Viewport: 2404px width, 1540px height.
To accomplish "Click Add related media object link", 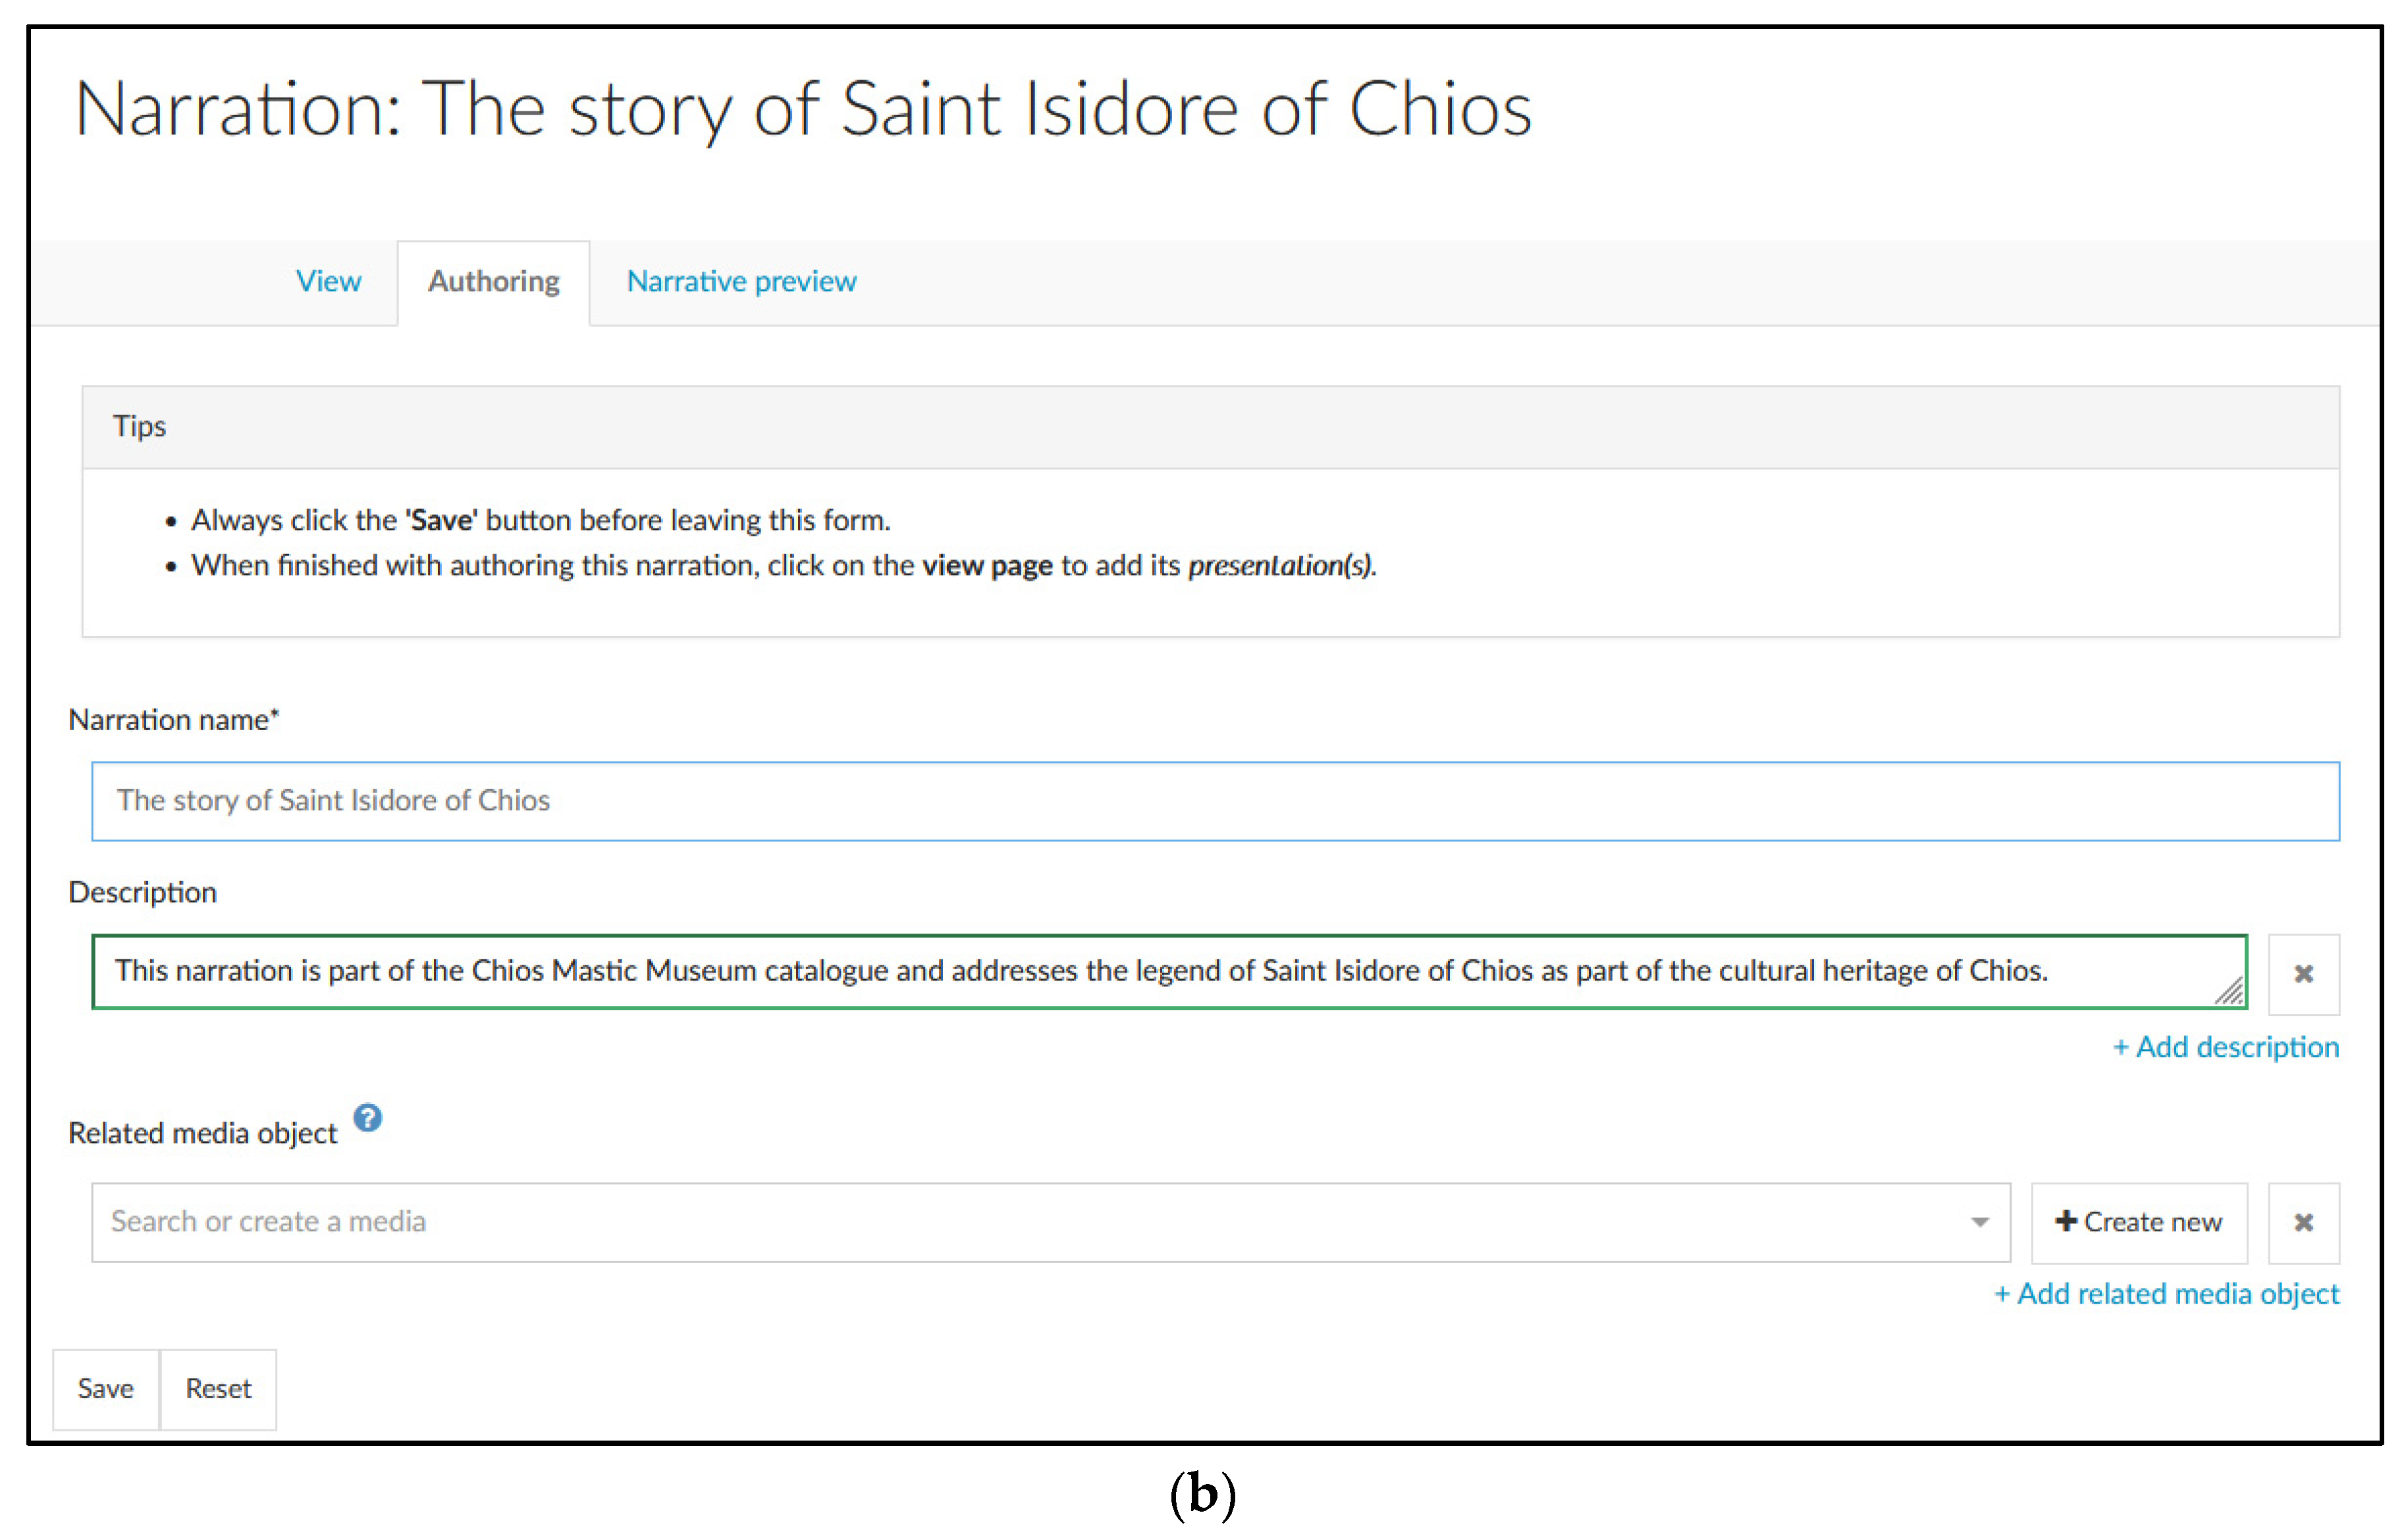I will click(x=2165, y=1293).
